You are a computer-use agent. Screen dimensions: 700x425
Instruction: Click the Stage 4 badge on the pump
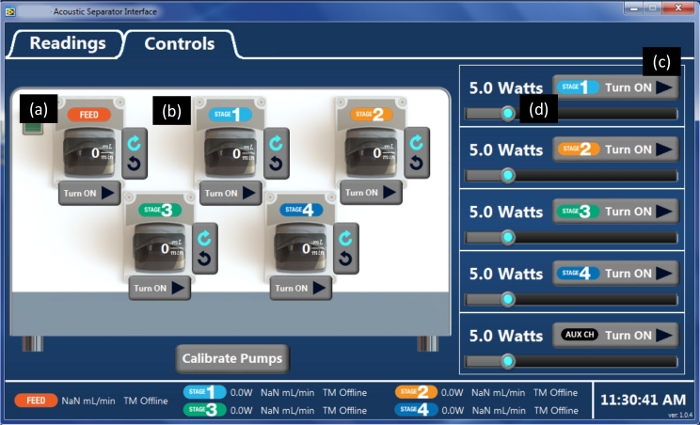301,209
